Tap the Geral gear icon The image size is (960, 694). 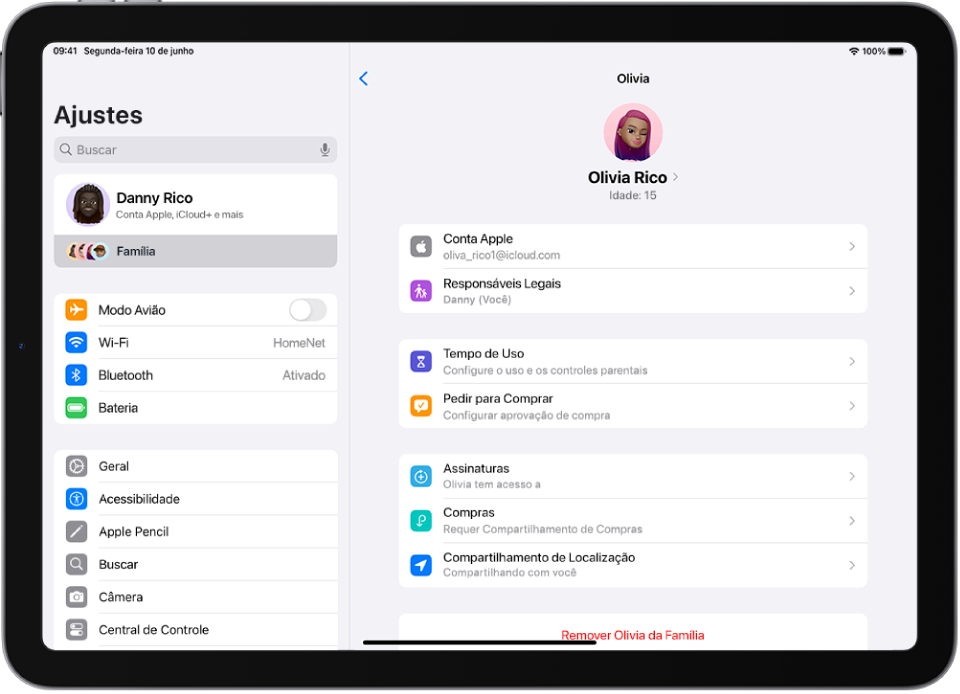(77, 466)
